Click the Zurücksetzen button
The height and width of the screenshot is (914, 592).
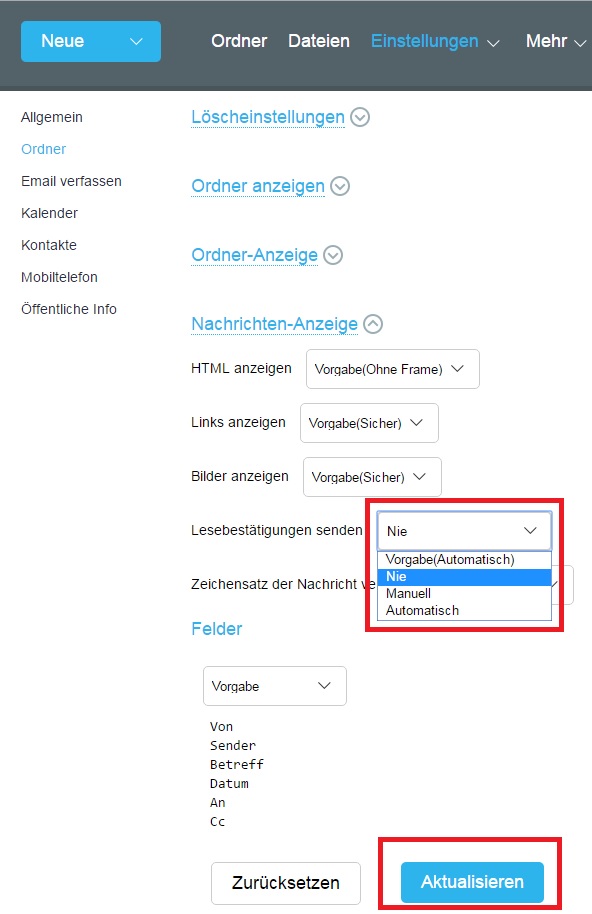pyautogui.click(x=285, y=882)
